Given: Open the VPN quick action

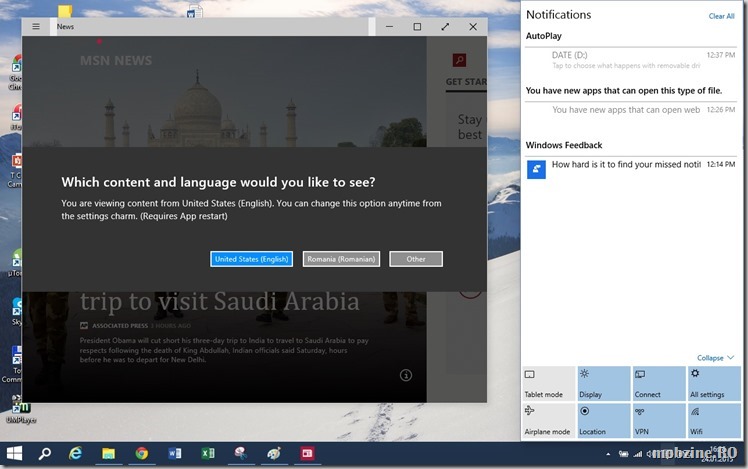Looking at the screenshot, I should [659, 420].
